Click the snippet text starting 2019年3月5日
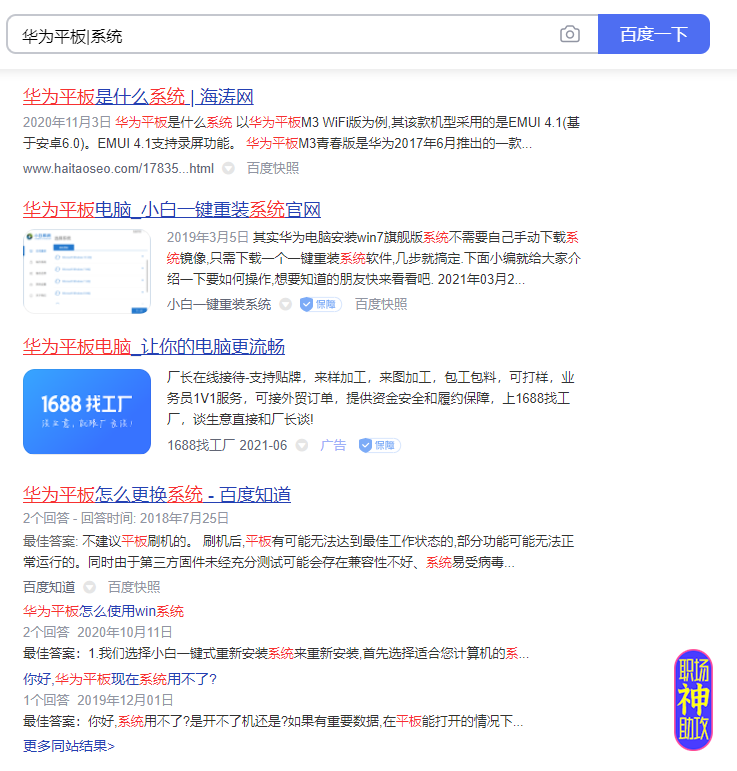This screenshot has height=771, width=737. 374,259
